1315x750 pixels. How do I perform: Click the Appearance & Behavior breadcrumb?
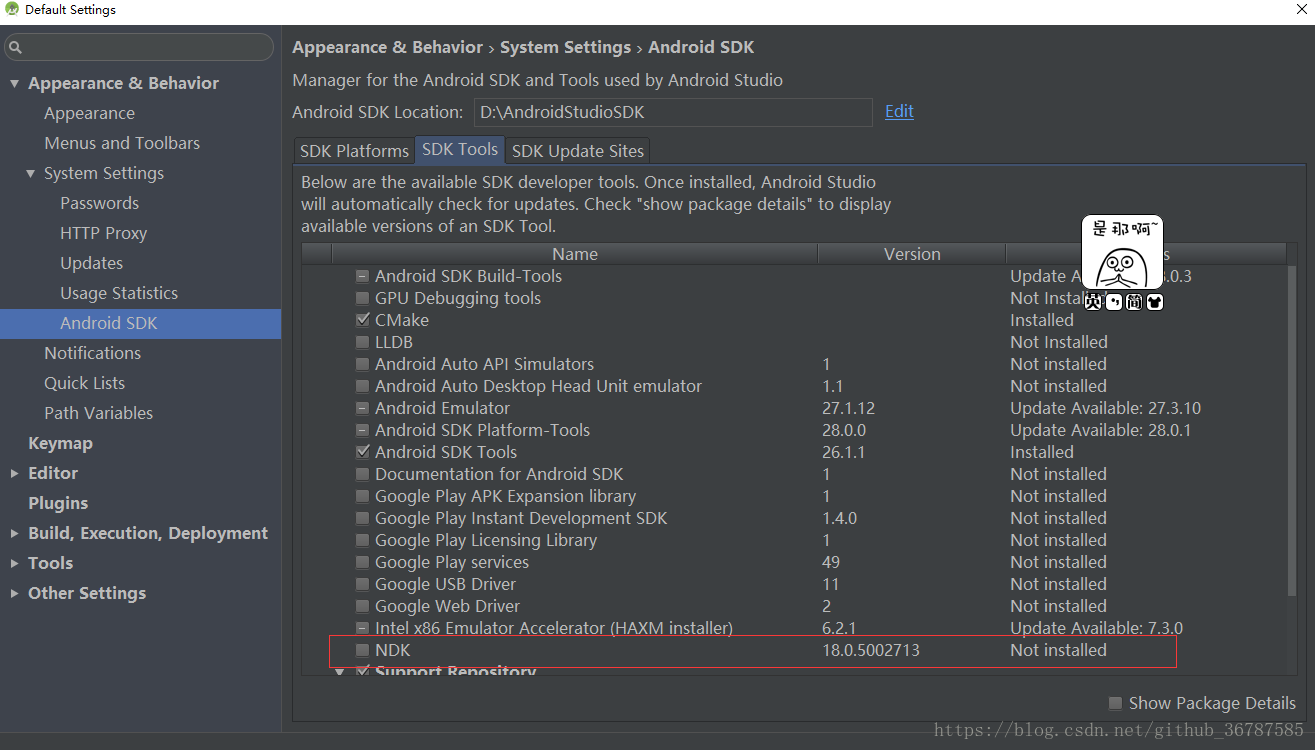pos(387,47)
